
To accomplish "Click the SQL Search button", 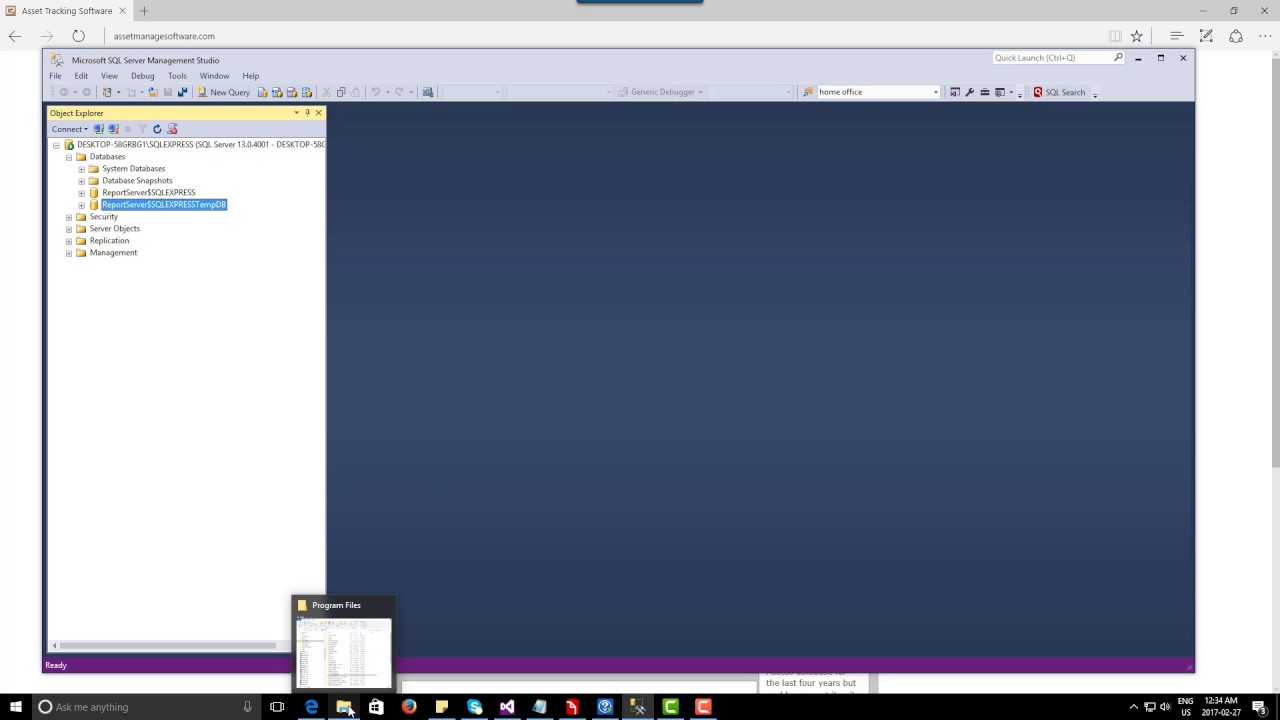I will coord(1059,92).
